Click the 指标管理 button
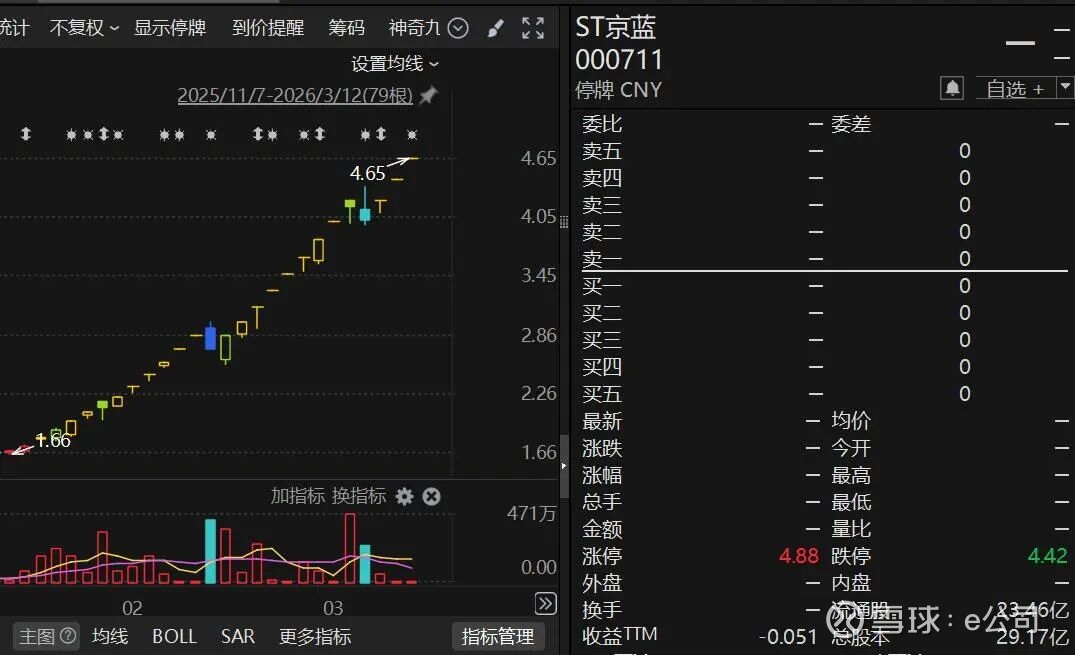Viewport: 1075px width, 655px height. pyautogui.click(x=498, y=636)
